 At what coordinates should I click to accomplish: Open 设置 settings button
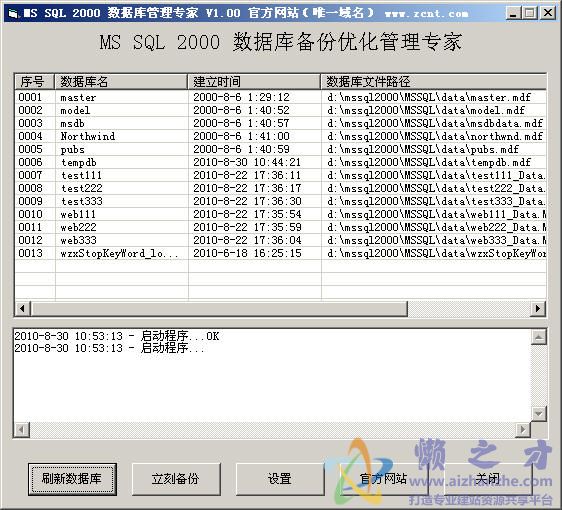point(280,479)
